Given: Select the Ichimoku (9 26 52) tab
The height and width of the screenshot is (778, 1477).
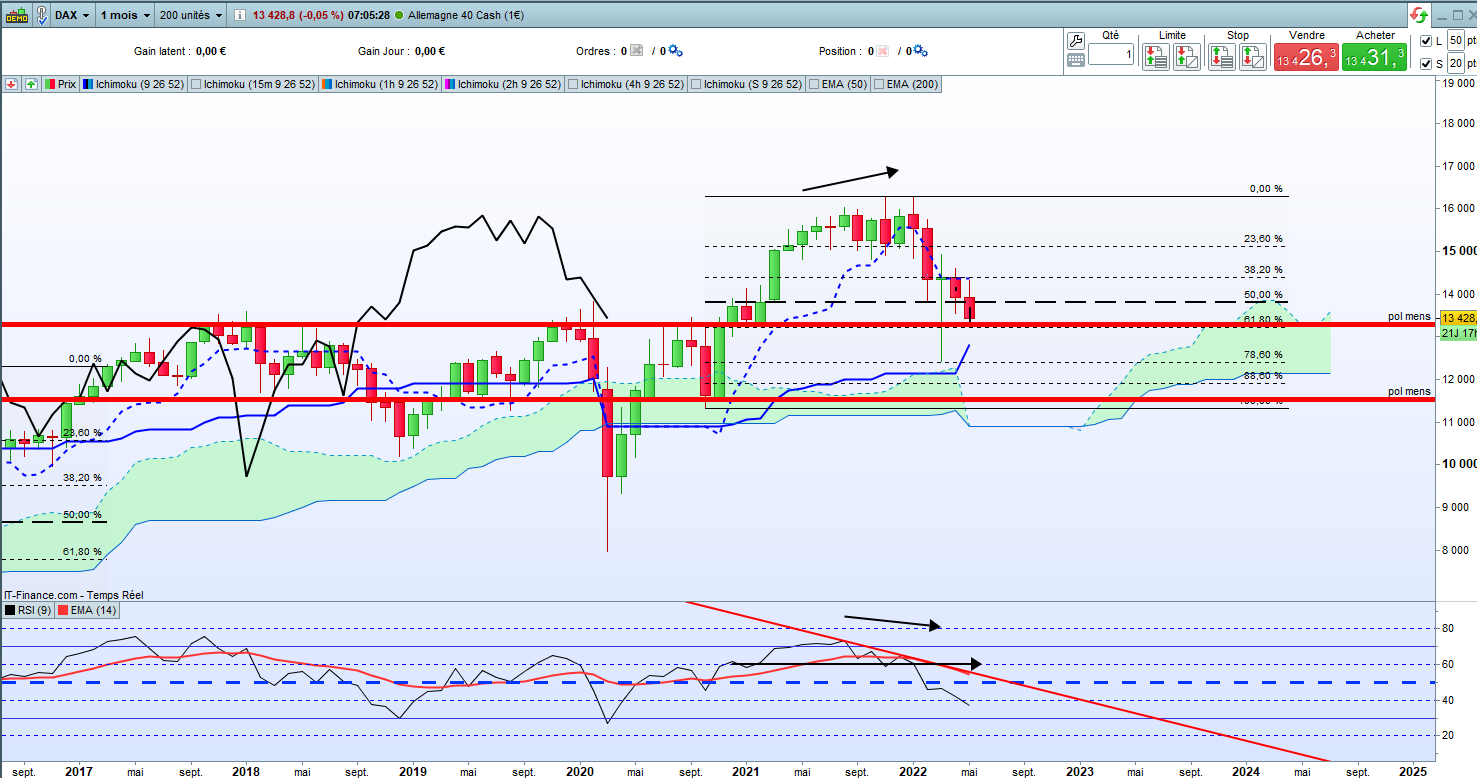Looking at the screenshot, I should [134, 85].
